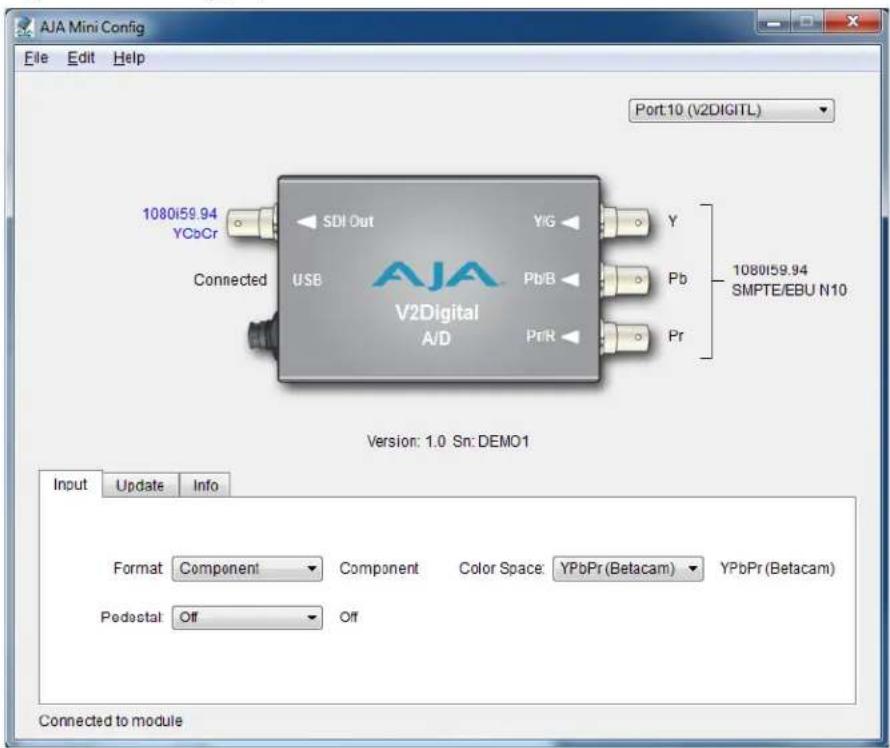
Task: Click the SDI Out BNC connector
Action: (251, 222)
